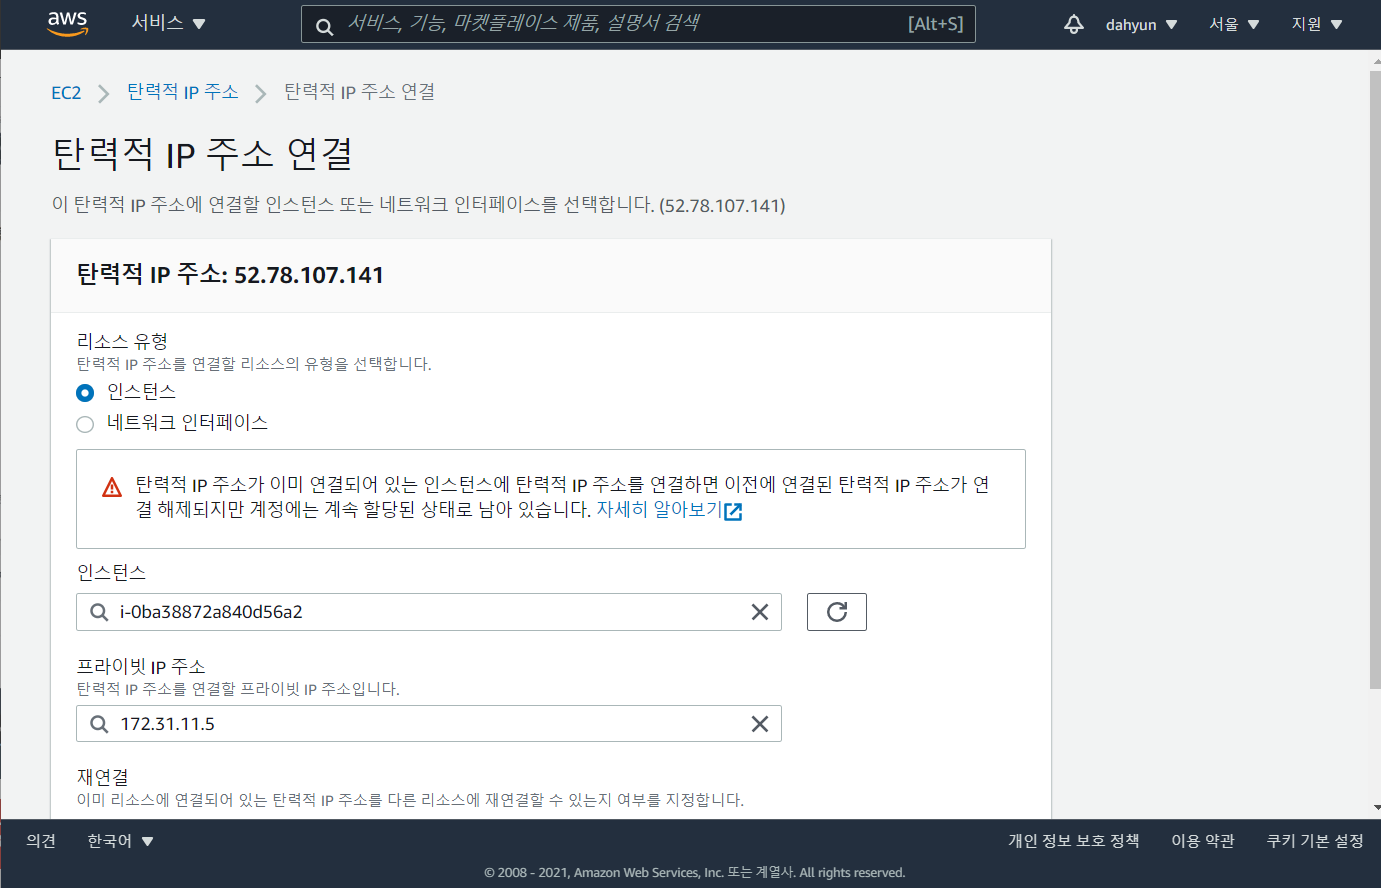Click the 탄력적 IP 주소 연결 breadcrumb text
Viewport: 1381px width, 888px height.
(x=360, y=92)
